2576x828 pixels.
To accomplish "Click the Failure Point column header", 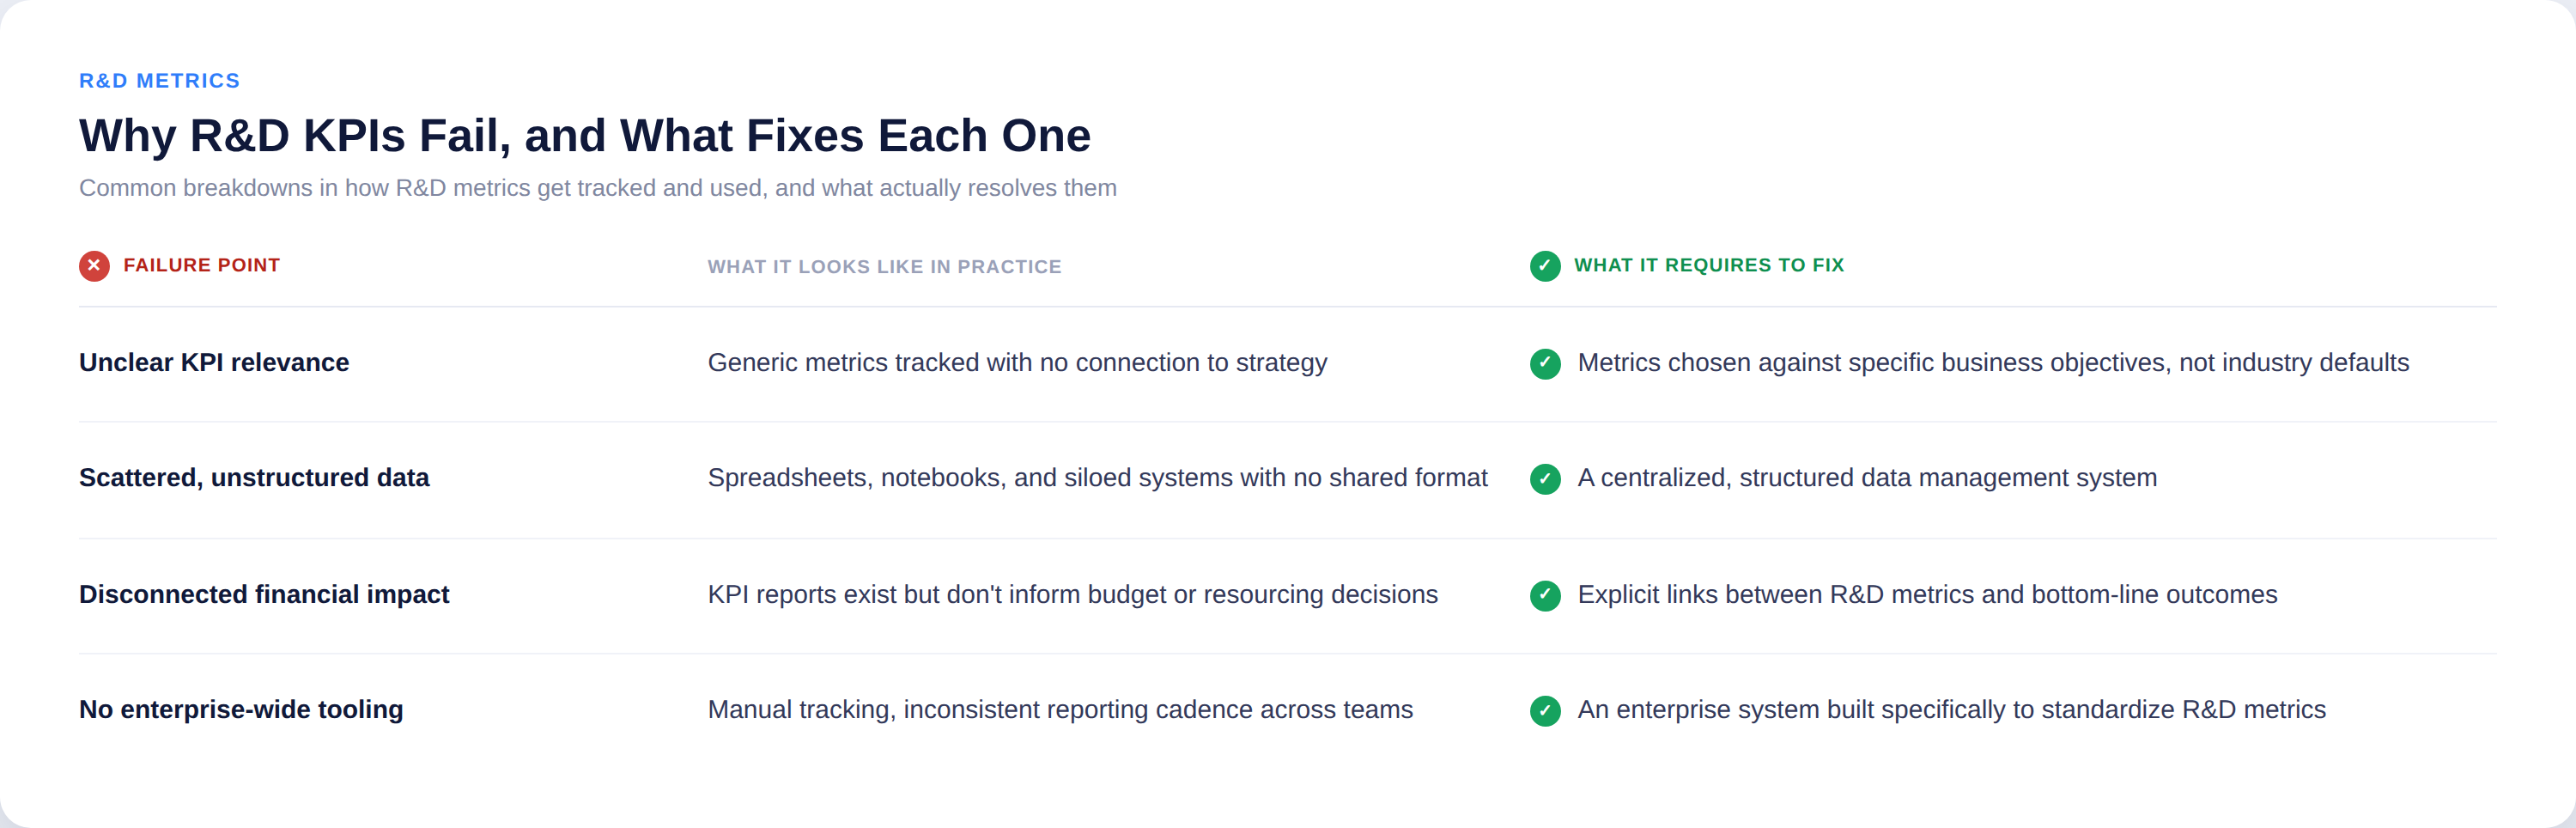I will (201, 265).
